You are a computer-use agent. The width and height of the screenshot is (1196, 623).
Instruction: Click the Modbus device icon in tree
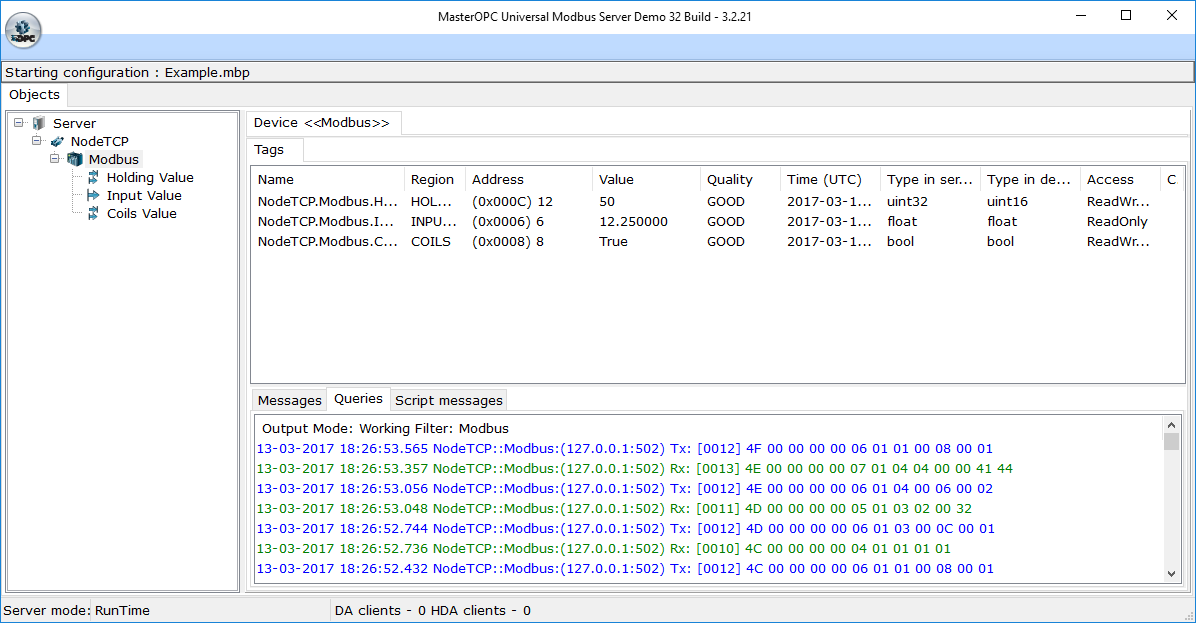(75, 159)
